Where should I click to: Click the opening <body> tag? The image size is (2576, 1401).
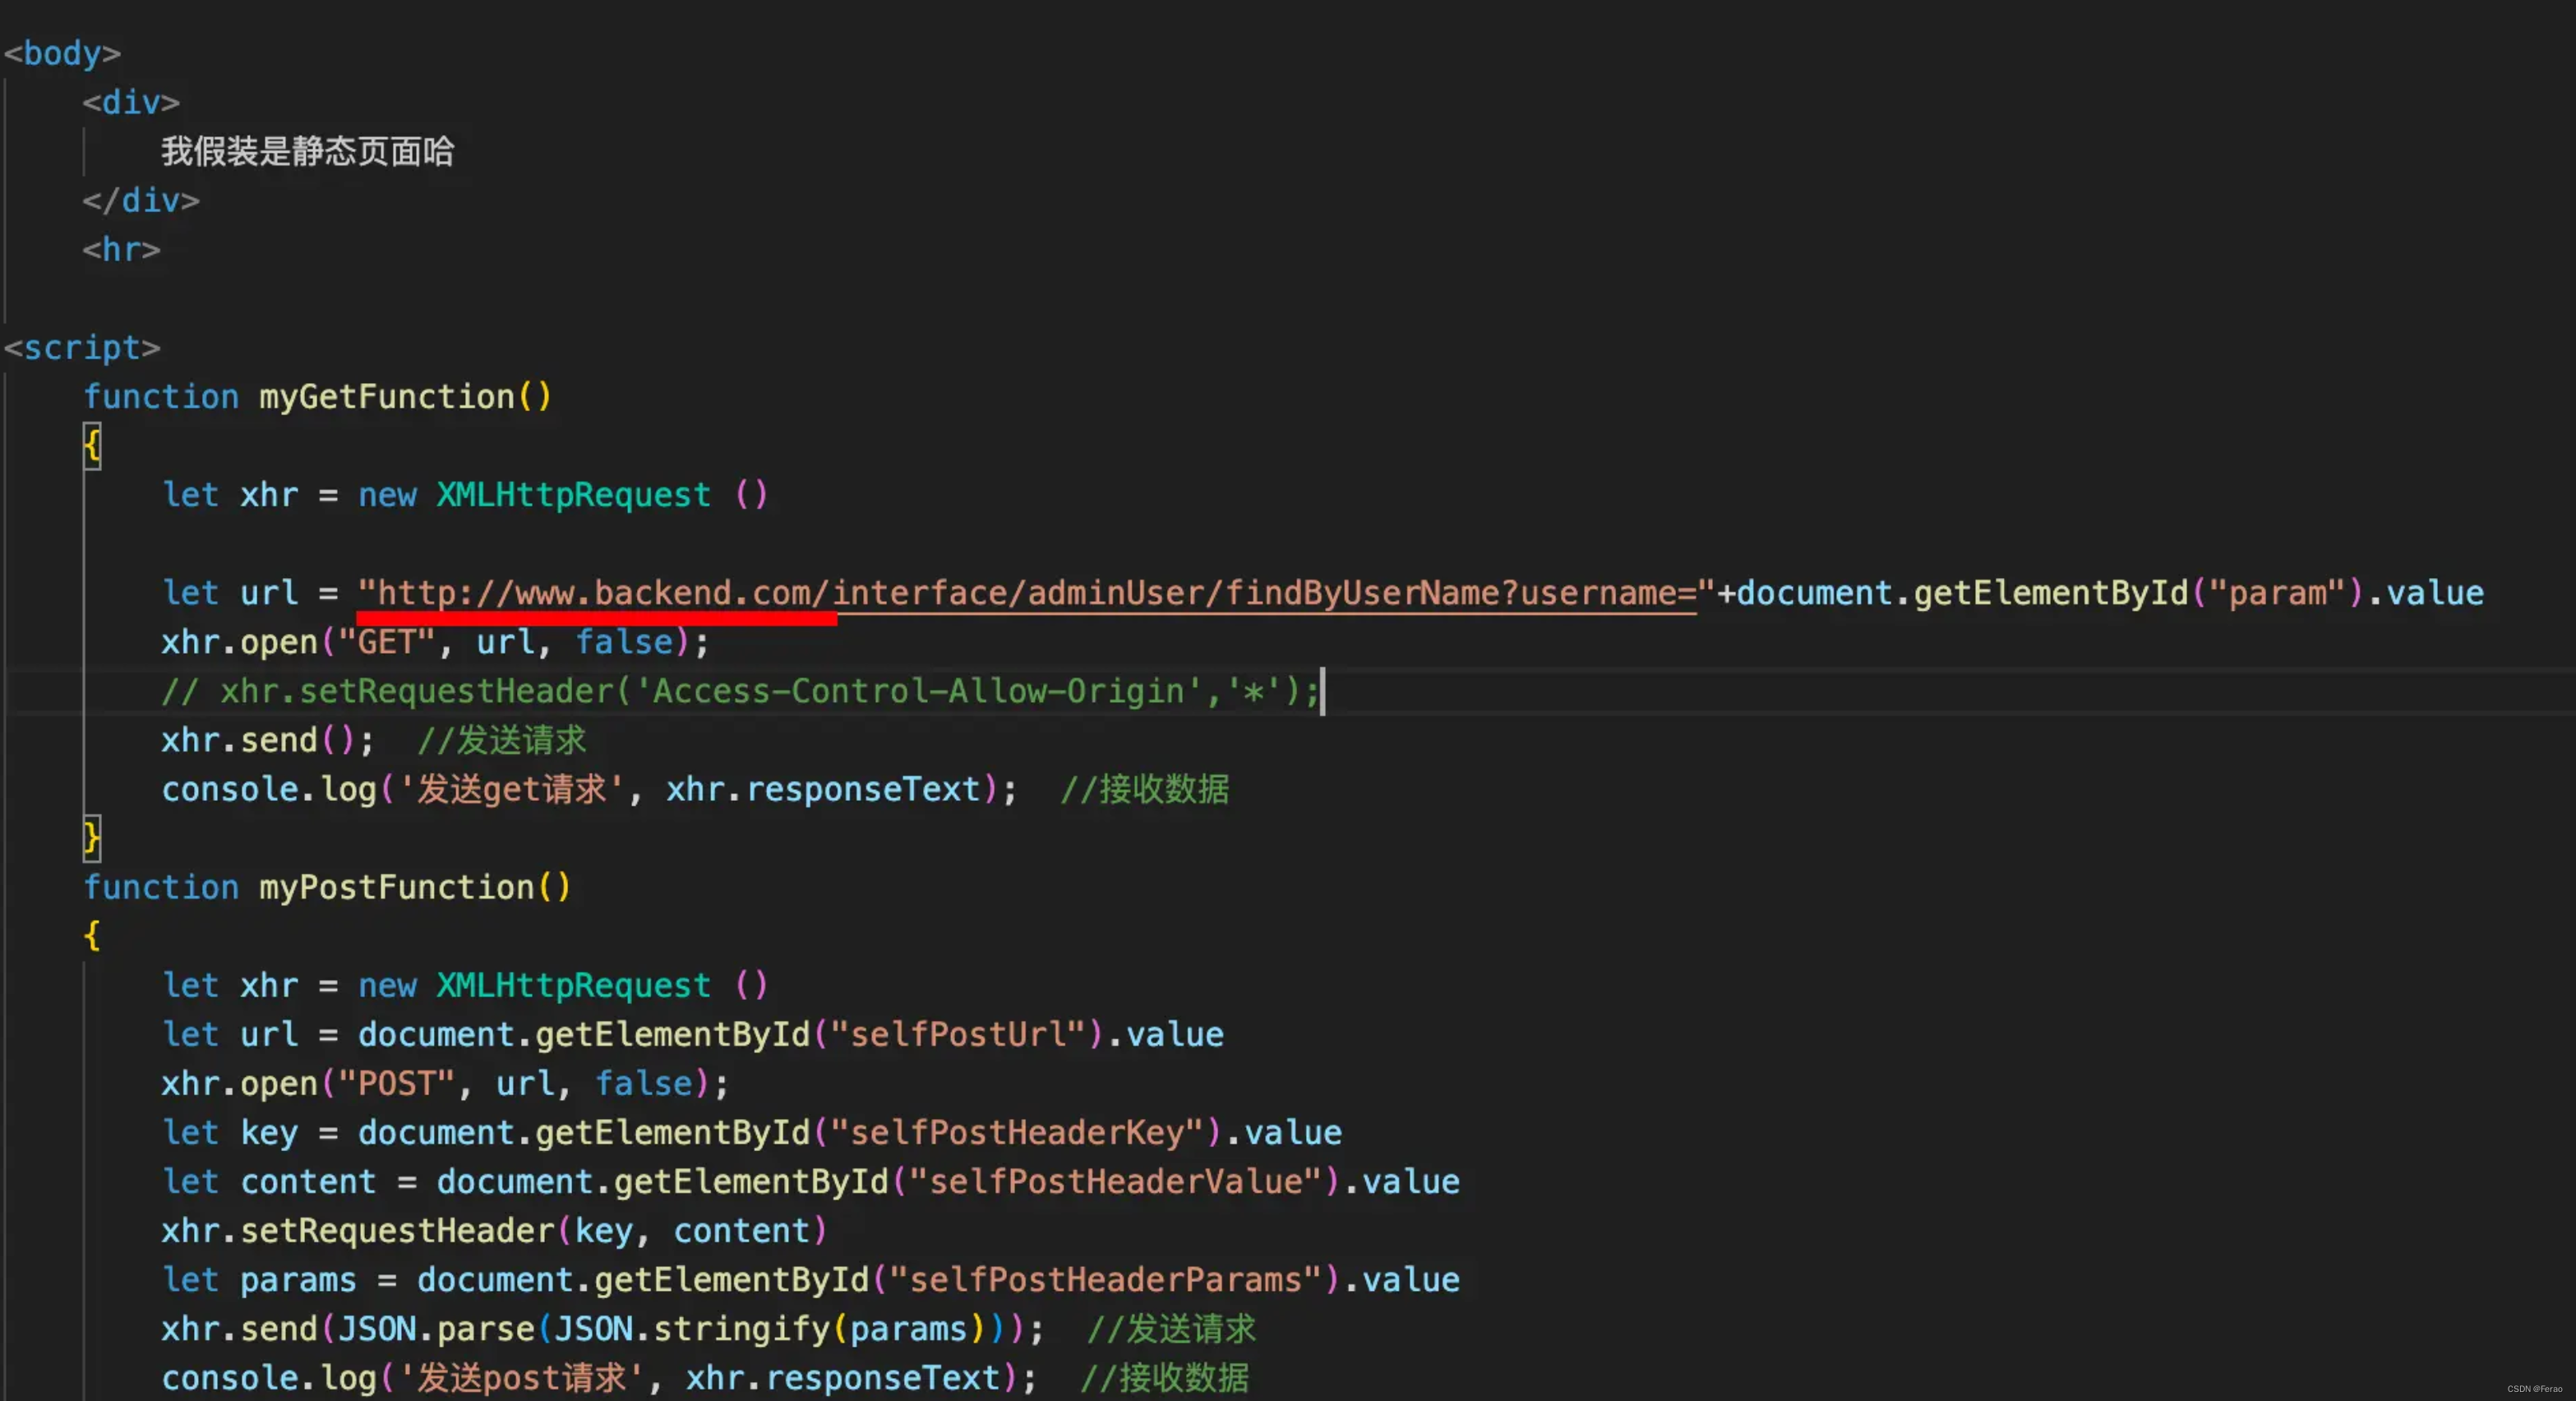(x=62, y=53)
